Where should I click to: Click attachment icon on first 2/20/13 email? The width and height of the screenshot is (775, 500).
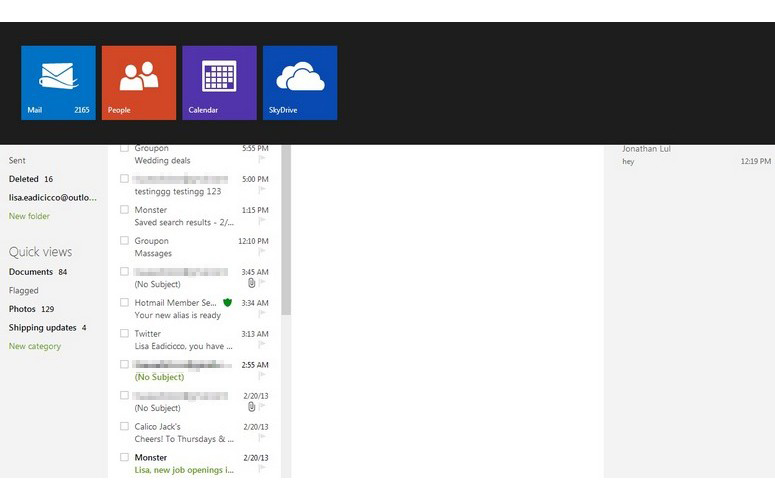[251, 407]
